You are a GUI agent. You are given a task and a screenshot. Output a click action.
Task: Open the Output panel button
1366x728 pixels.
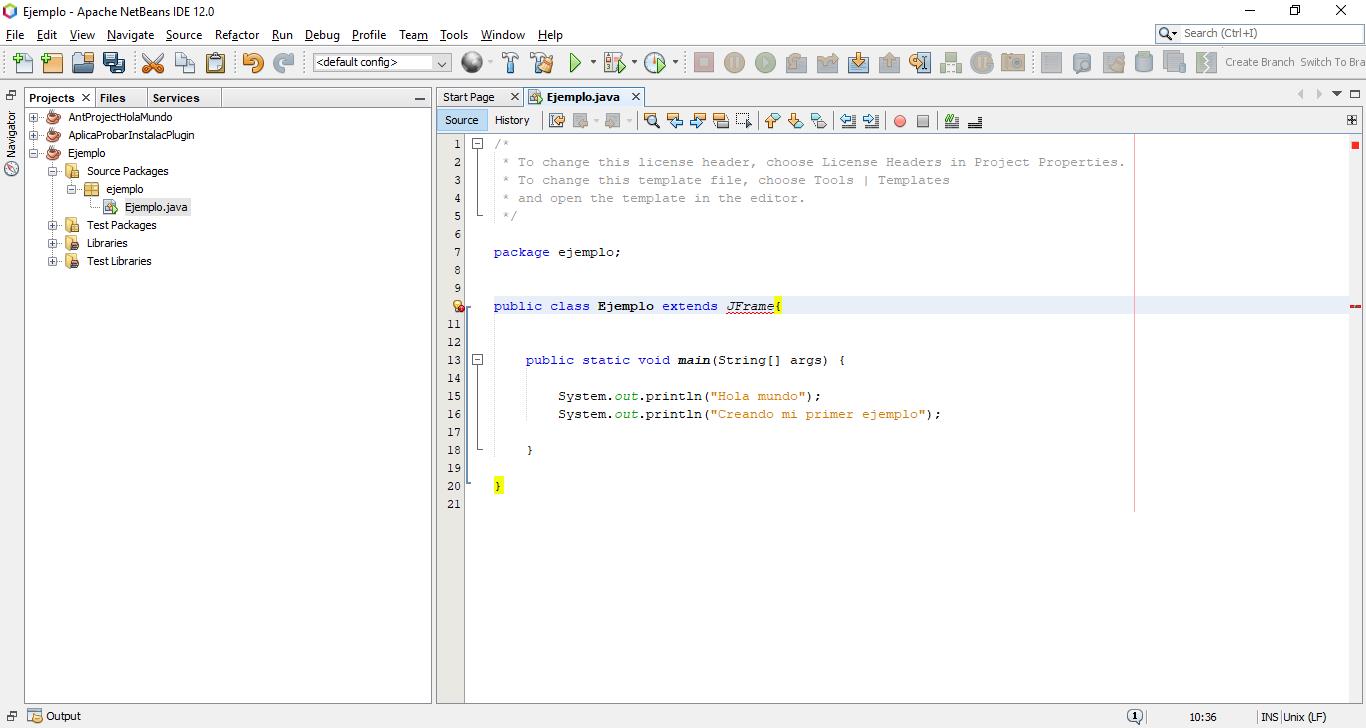click(55, 716)
